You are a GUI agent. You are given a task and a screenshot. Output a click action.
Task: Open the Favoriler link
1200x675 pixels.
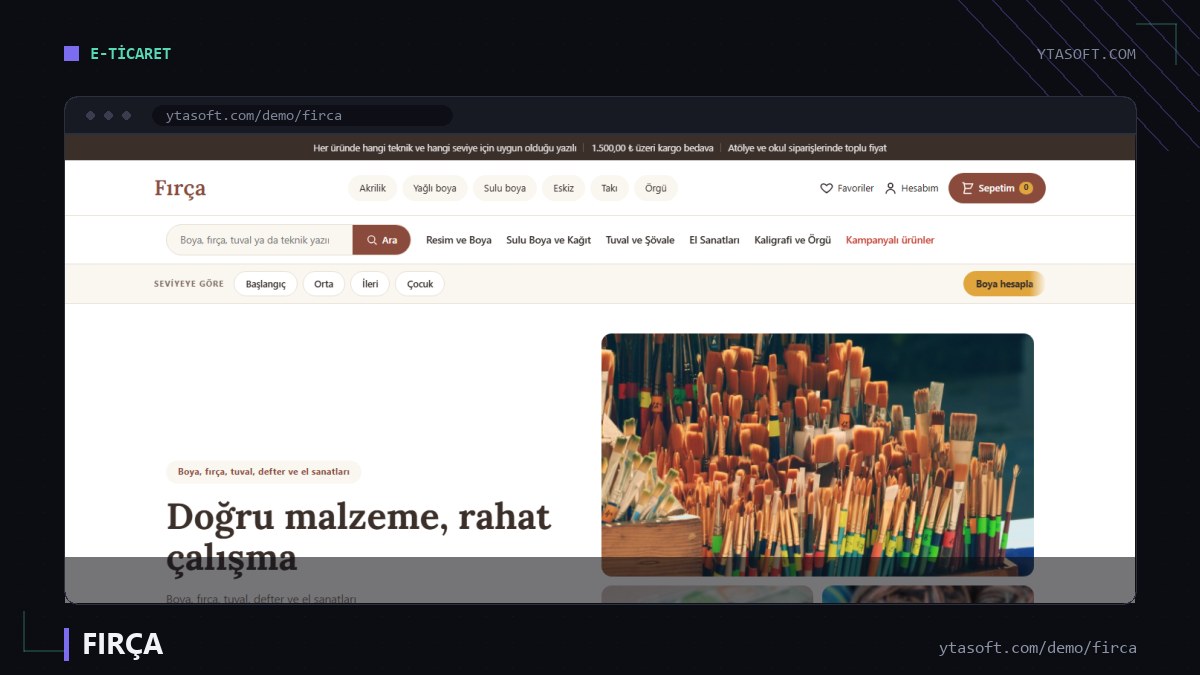click(847, 188)
